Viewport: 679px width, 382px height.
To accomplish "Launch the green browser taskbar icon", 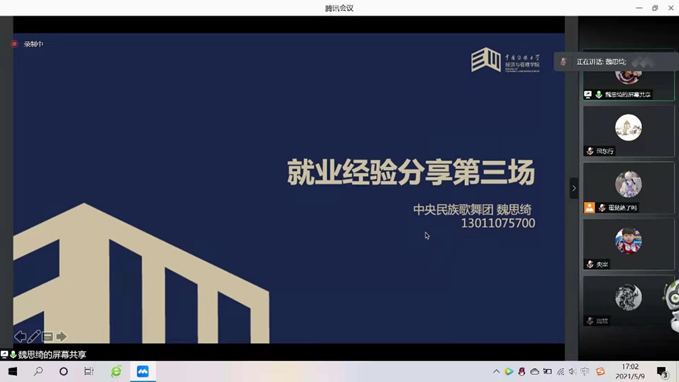I will 116,372.
